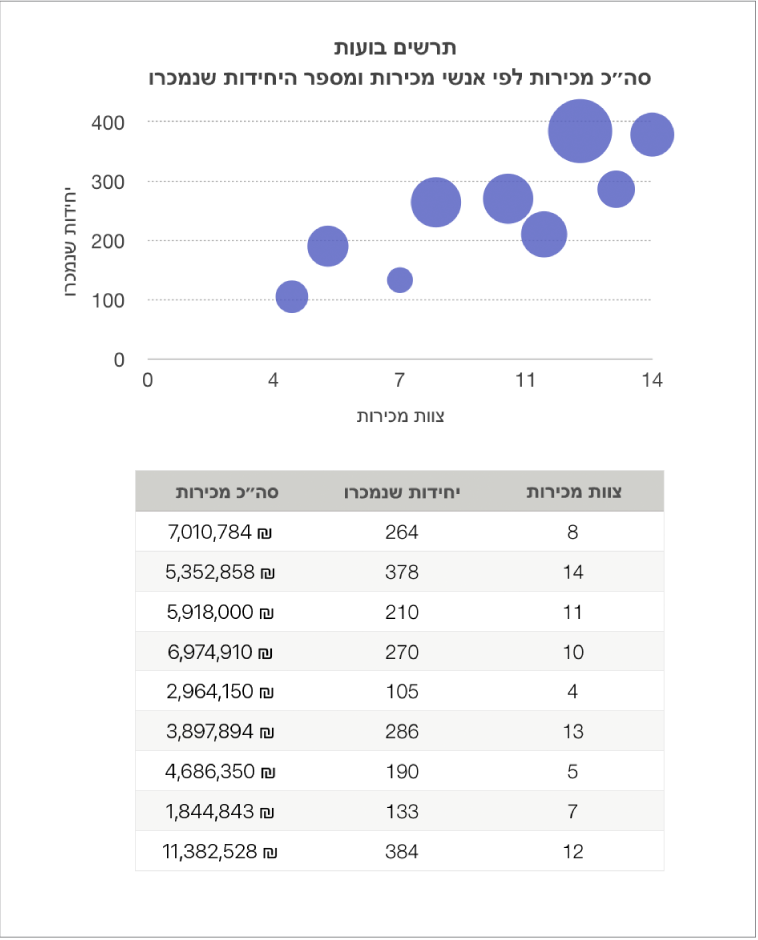
Task: Click the top-right bubble at 14 sales staff
Action: click(x=652, y=134)
